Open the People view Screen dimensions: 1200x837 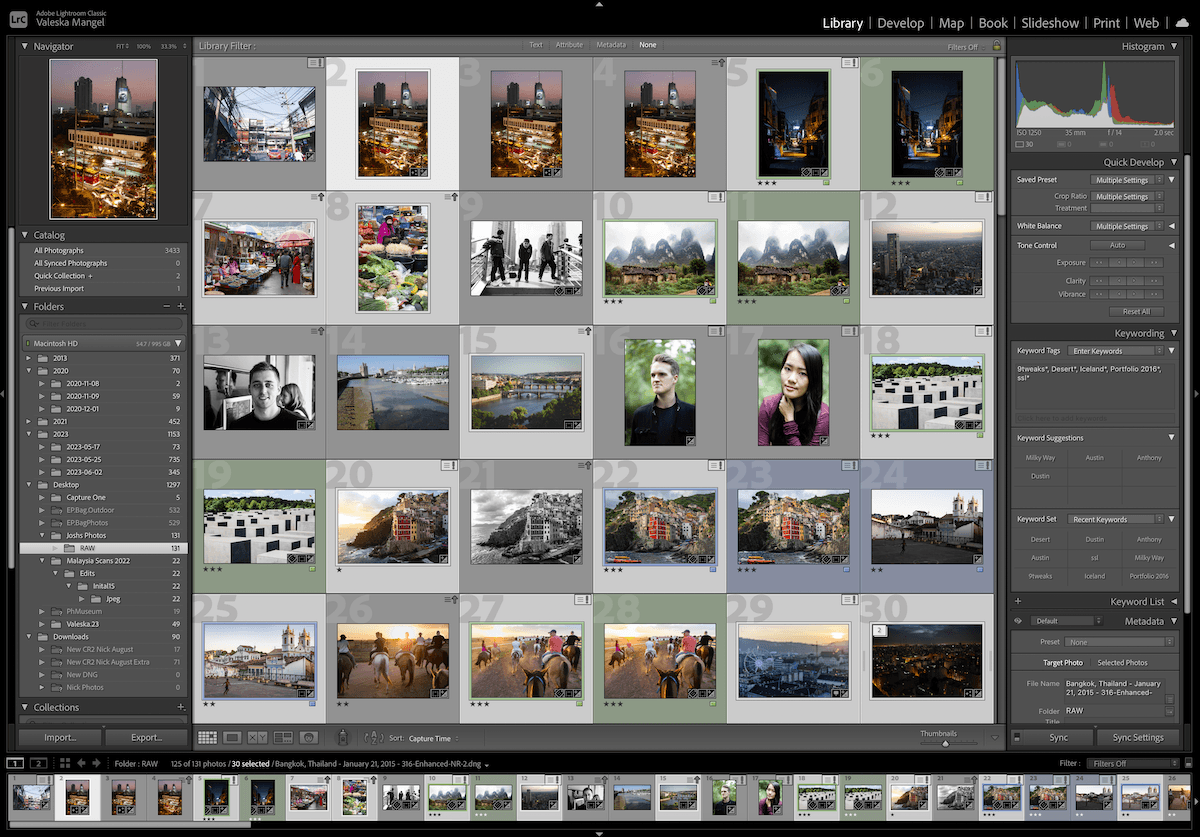(x=307, y=737)
